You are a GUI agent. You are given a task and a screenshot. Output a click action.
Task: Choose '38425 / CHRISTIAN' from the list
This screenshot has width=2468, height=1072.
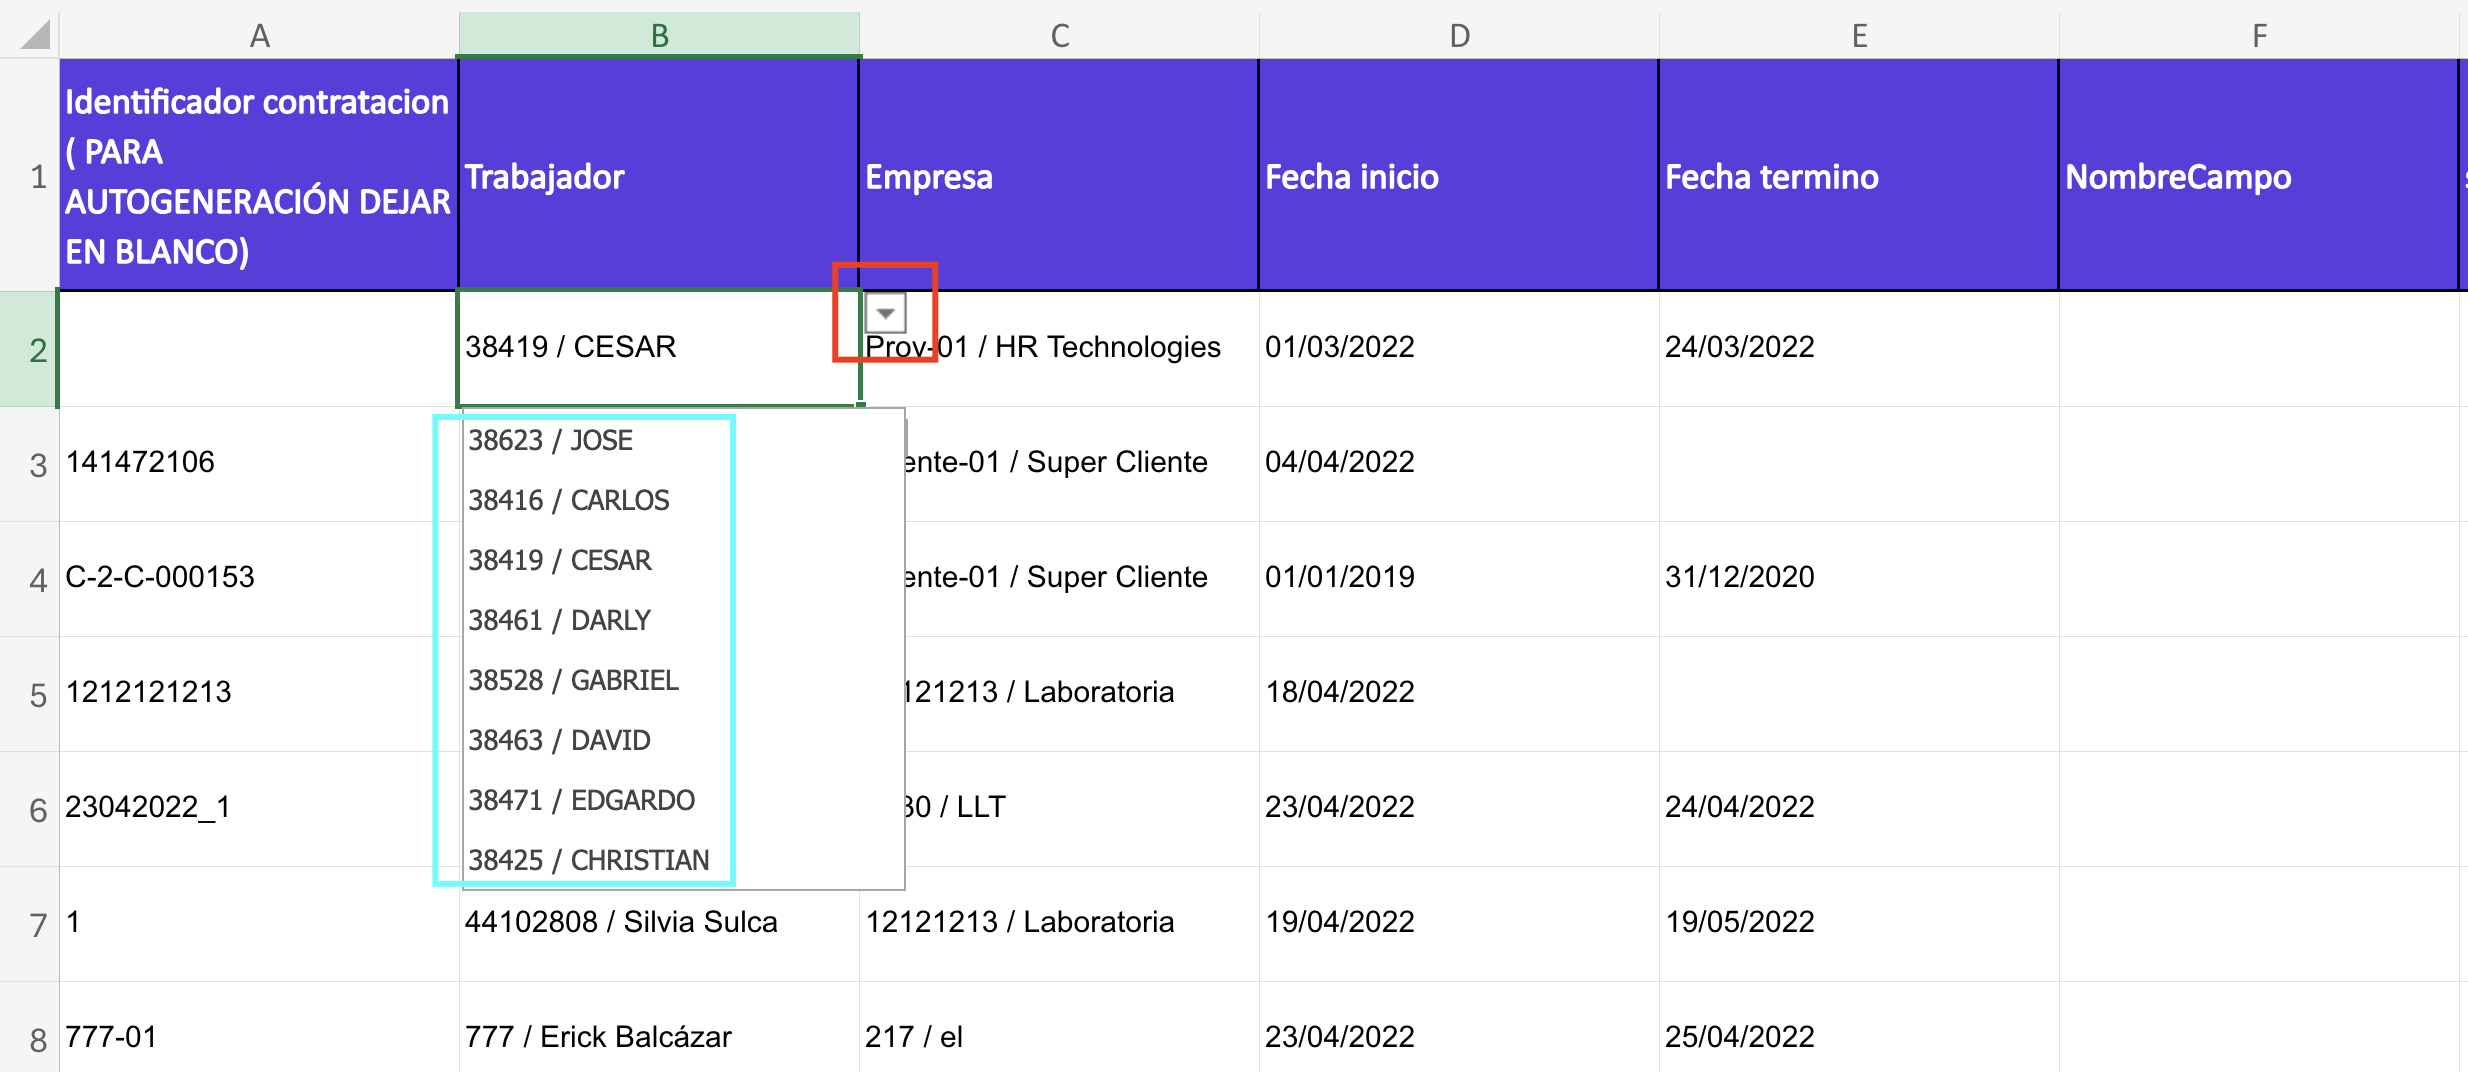684,859
